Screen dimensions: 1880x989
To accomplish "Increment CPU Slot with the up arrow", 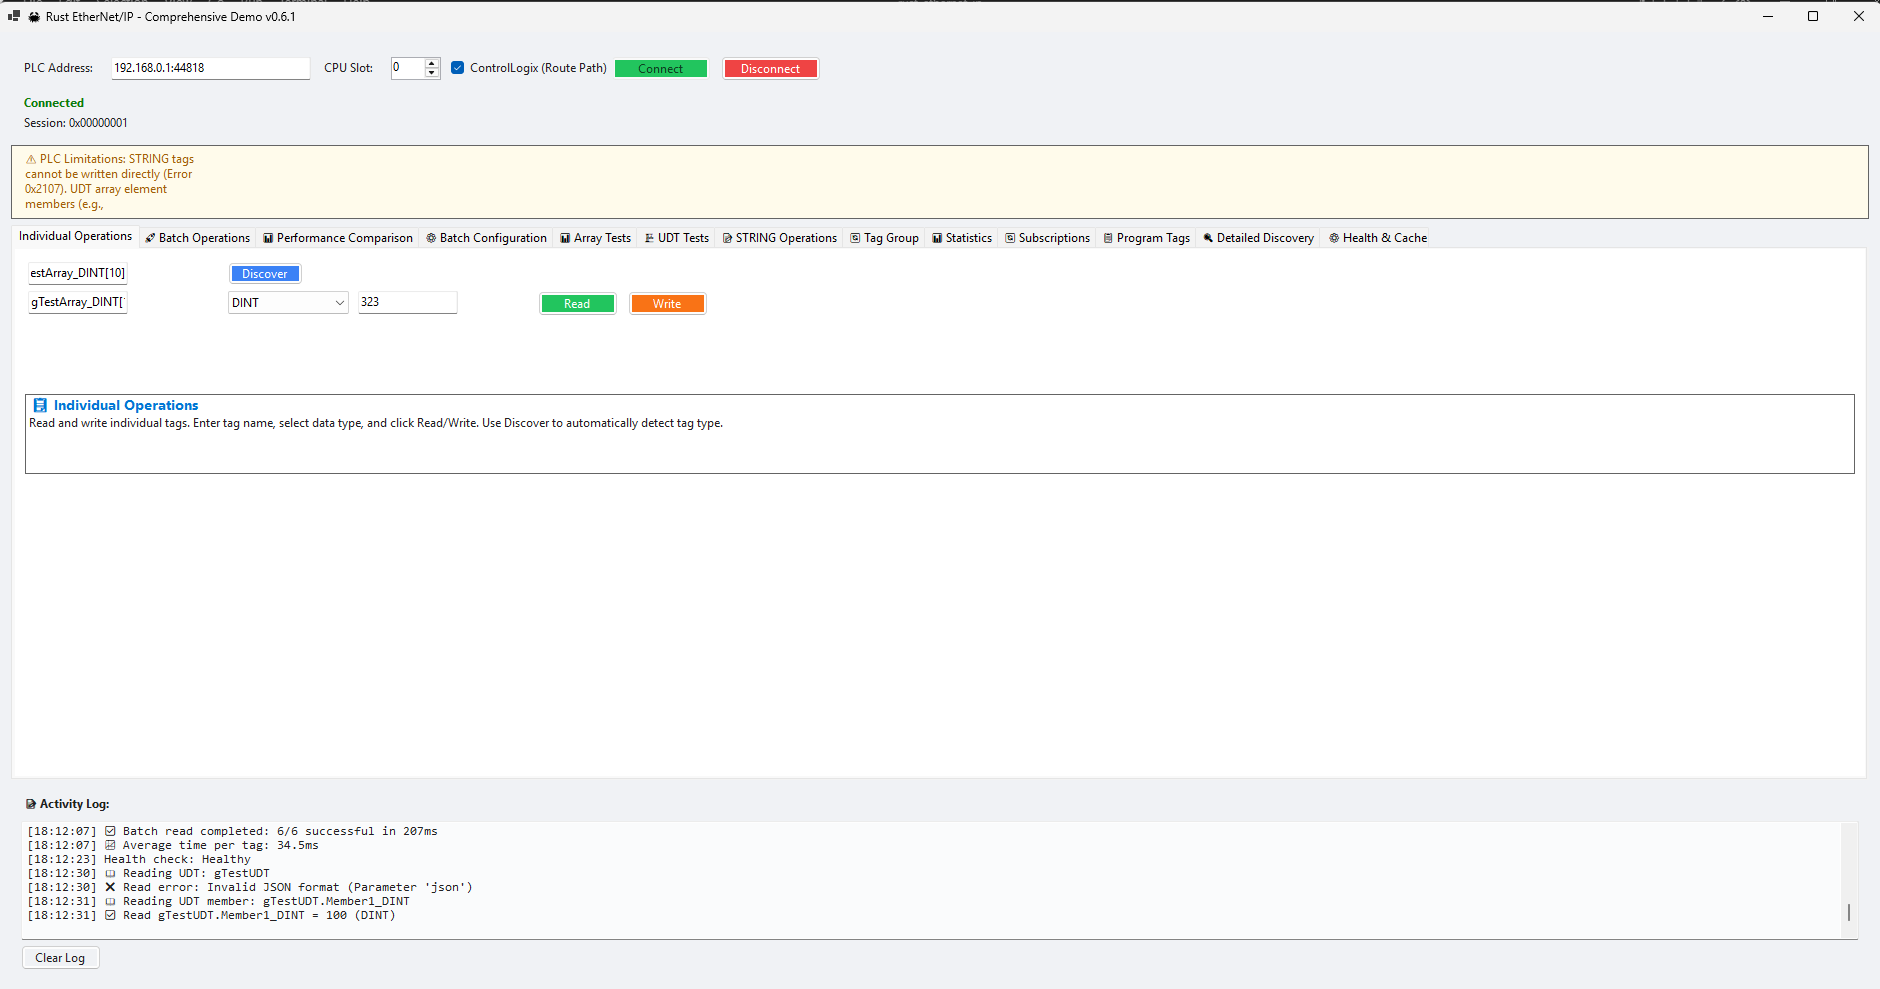I will pos(431,63).
